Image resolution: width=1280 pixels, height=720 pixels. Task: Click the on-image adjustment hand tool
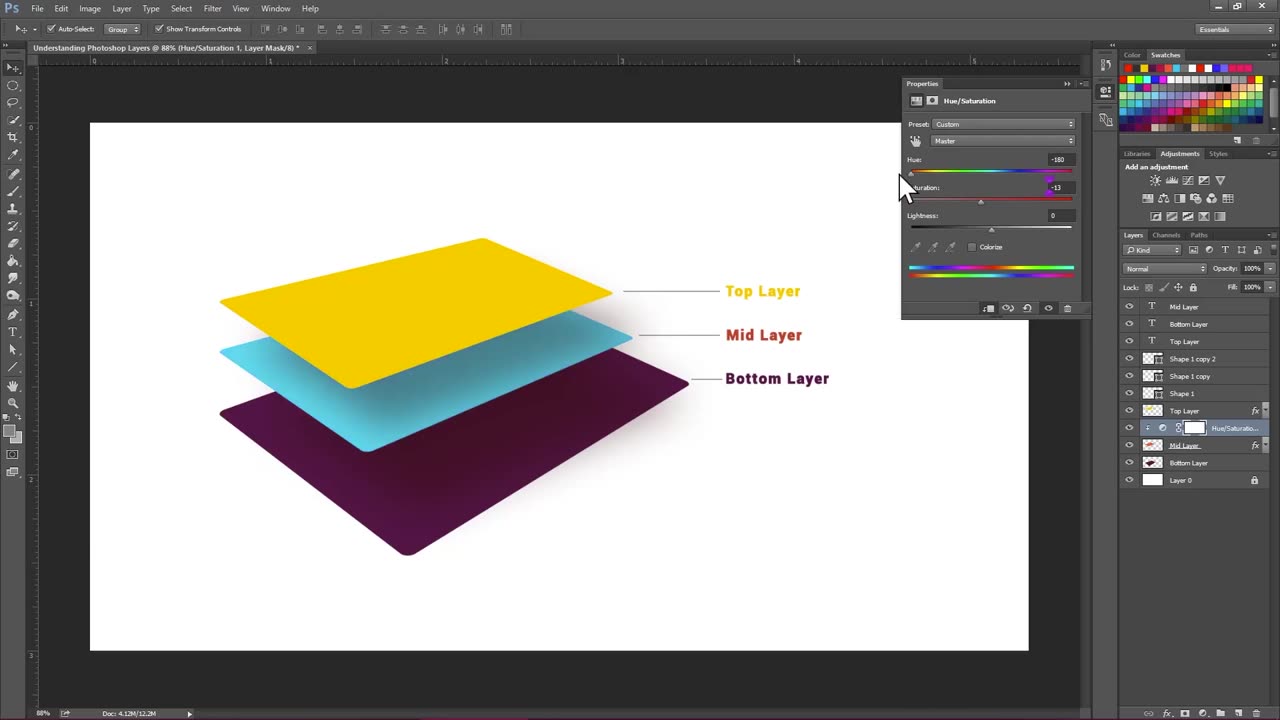click(x=915, y=141)
